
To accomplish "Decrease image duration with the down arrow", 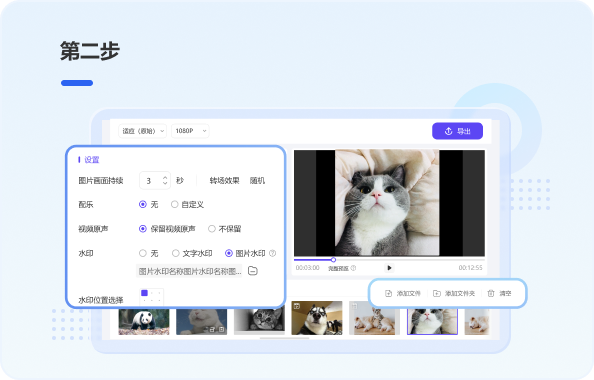I will coord(165,183).
